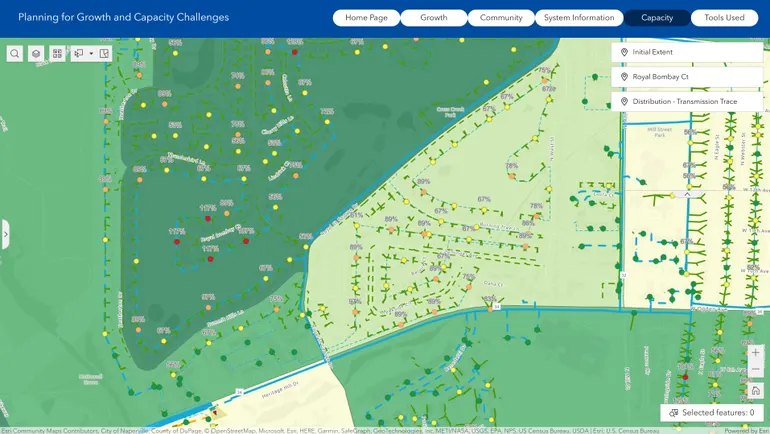Activate the select features tool
The image size is (770, 434).
79,54
